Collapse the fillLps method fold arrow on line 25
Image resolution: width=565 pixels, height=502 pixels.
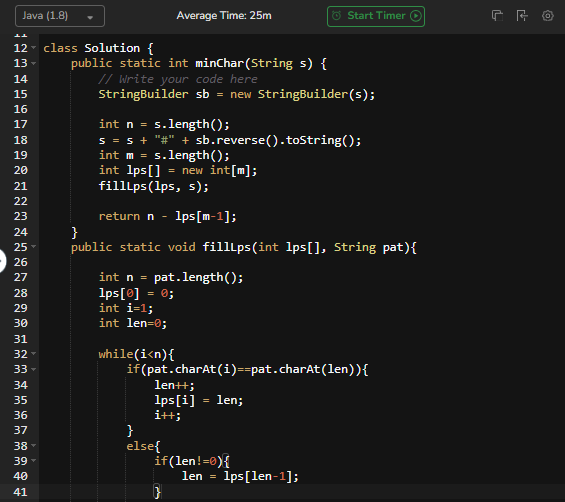[34, 246]
